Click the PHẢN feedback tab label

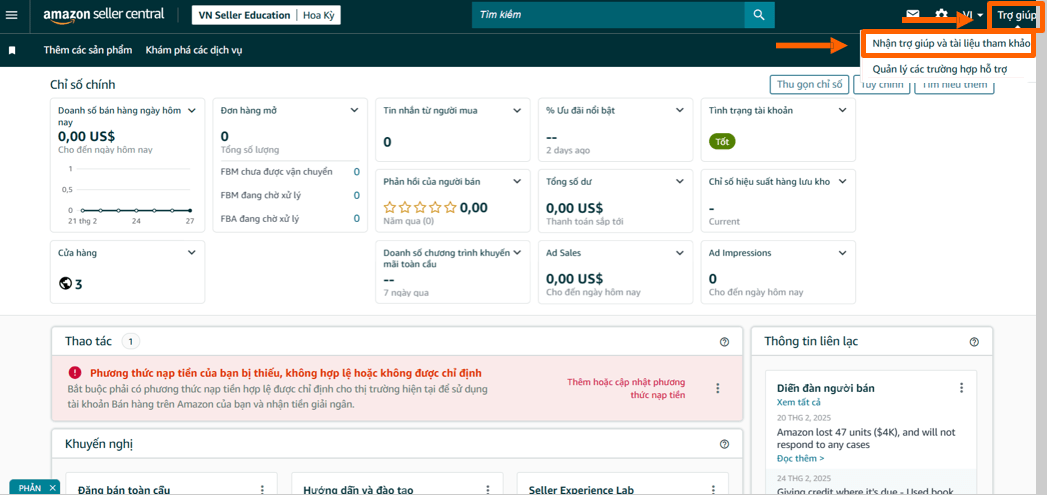tap(29, 488)
